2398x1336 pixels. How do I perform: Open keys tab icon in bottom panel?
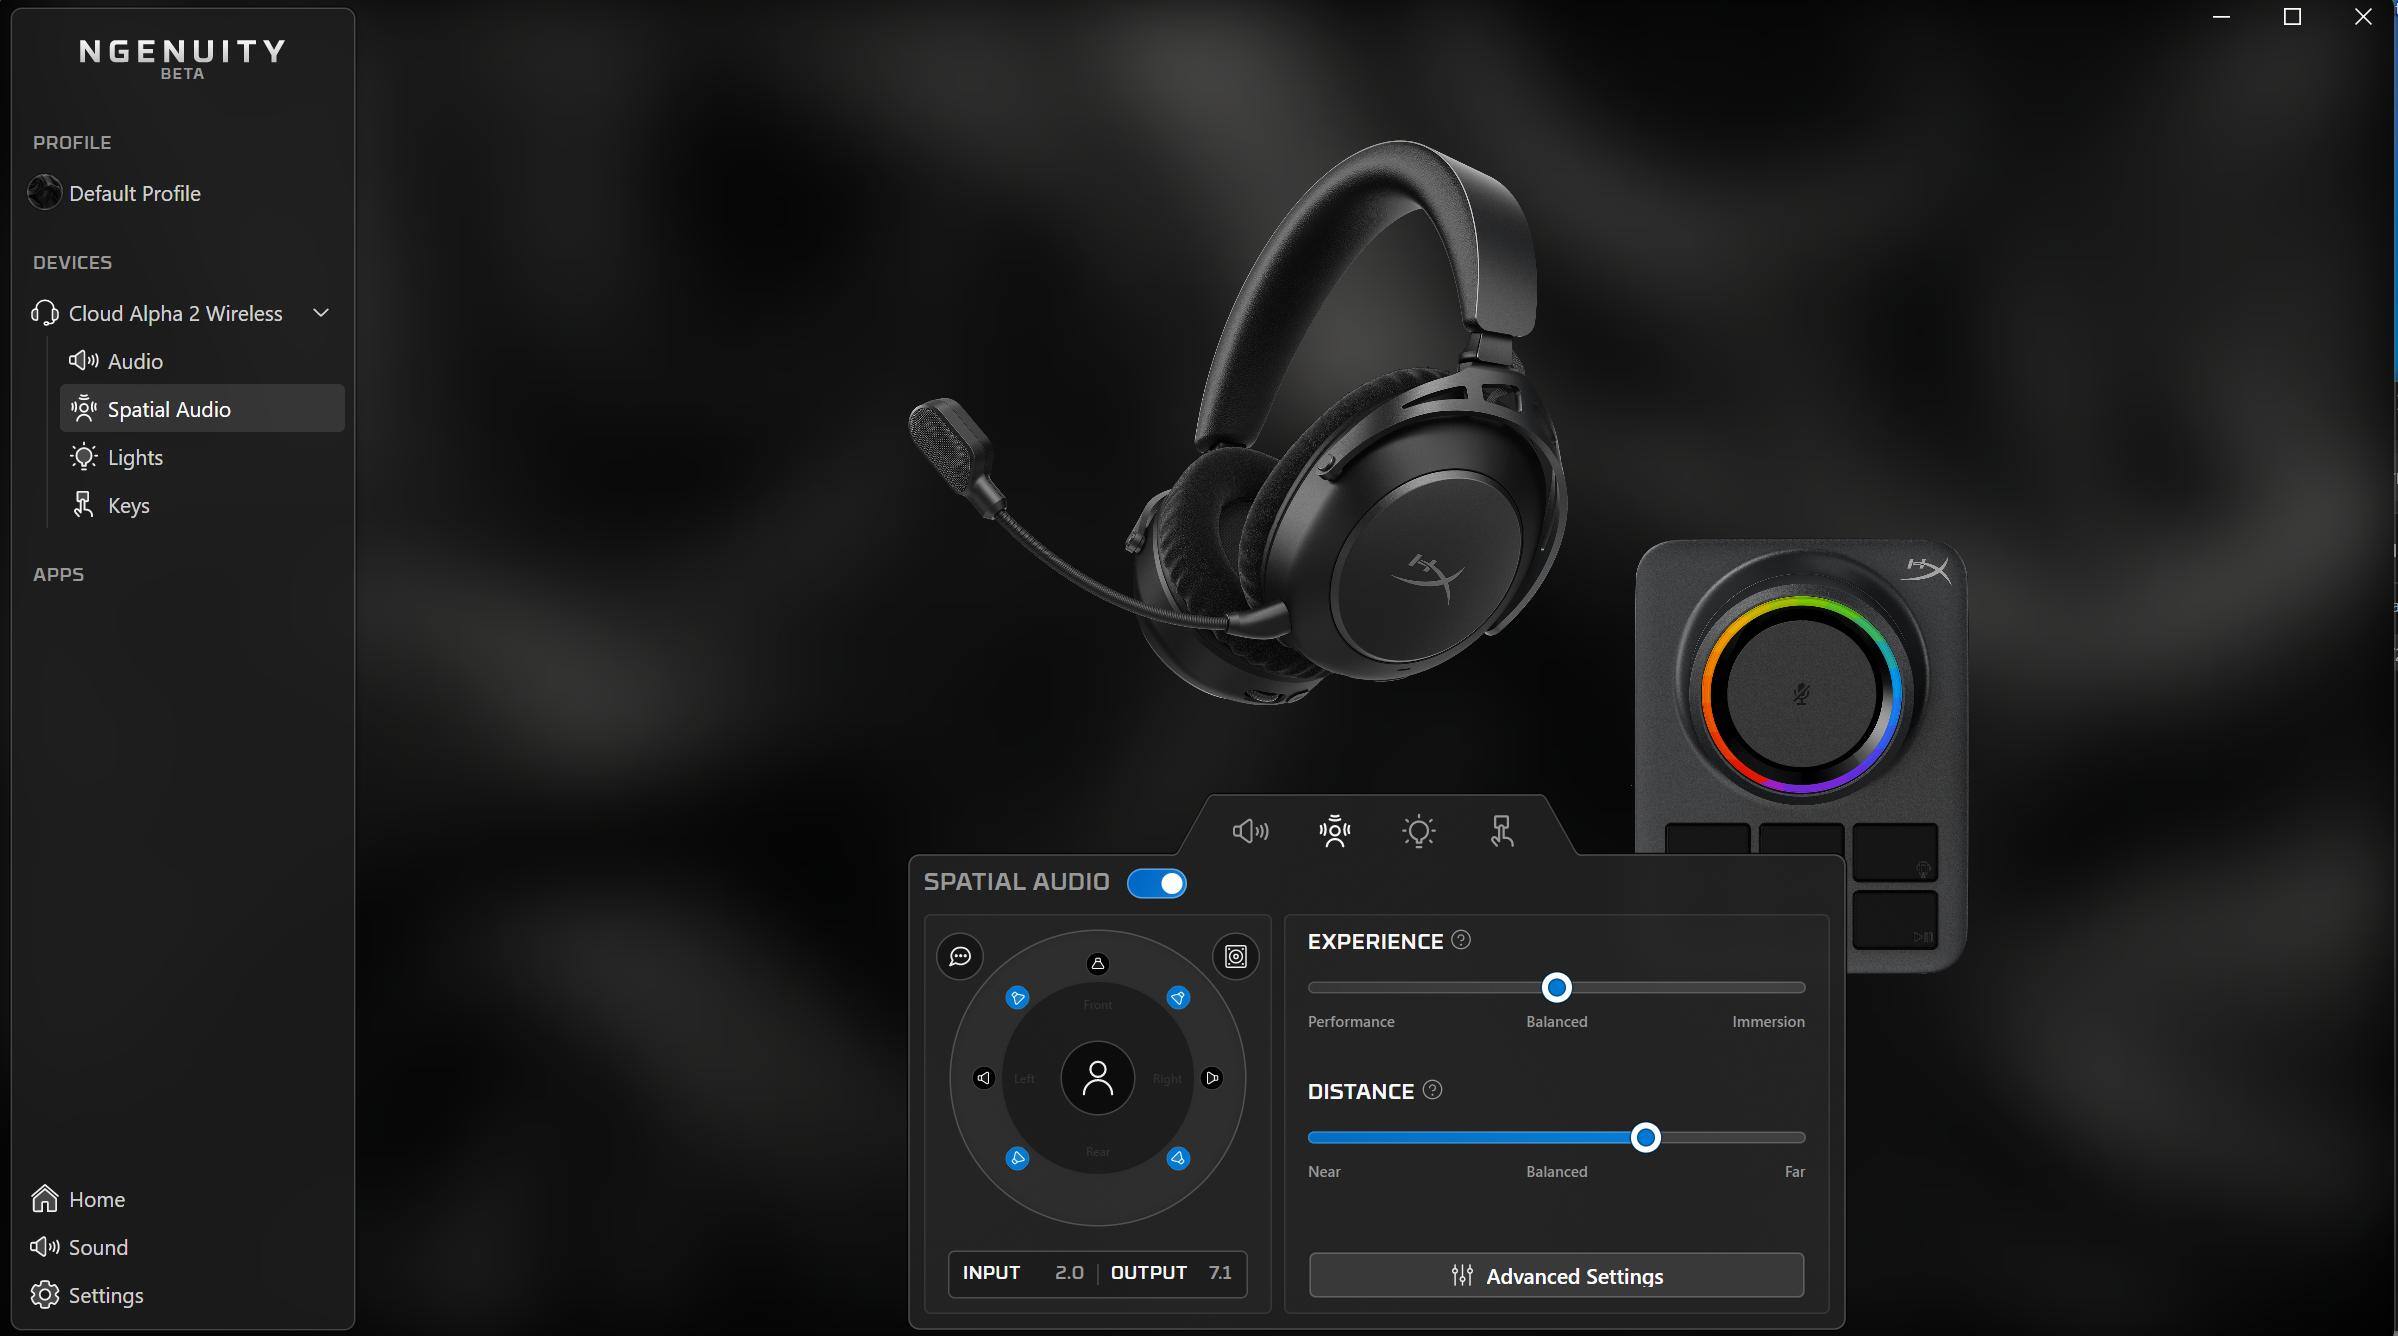point(1501,831)
